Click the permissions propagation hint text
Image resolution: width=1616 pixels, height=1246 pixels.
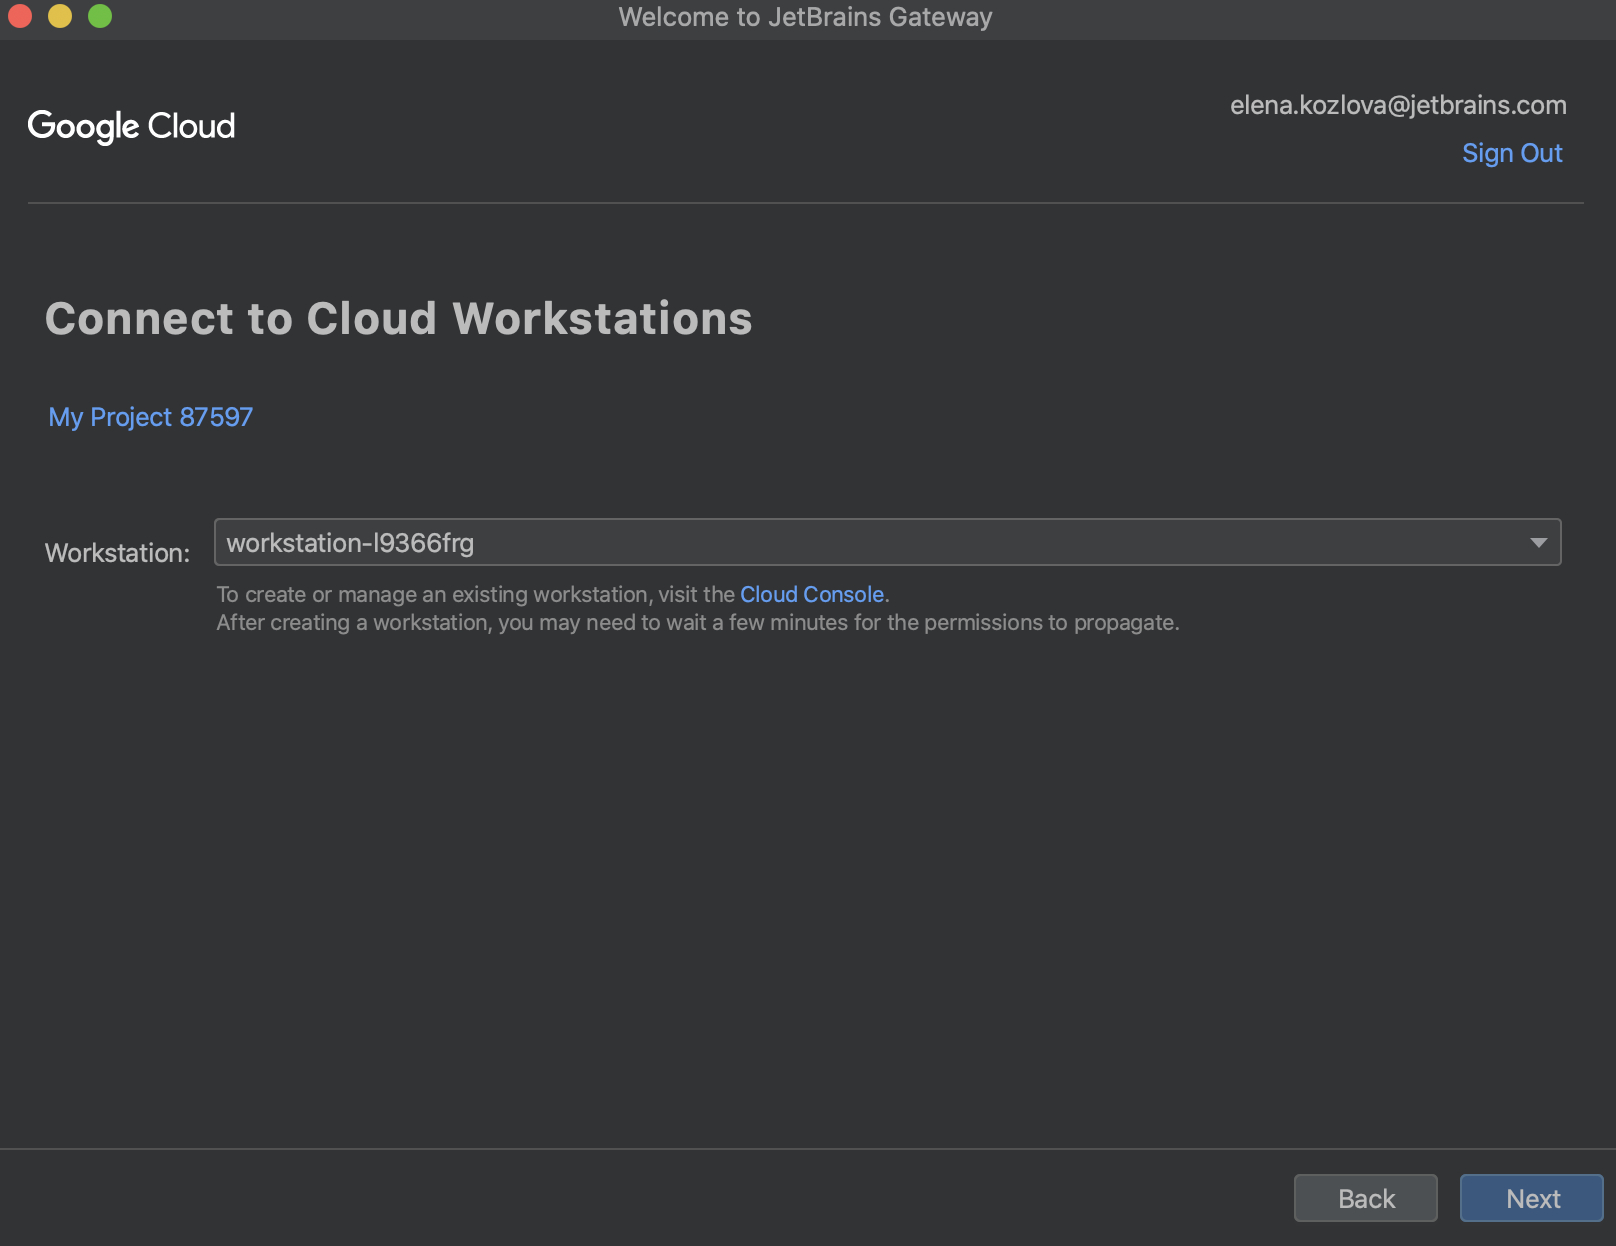[698, 621]
